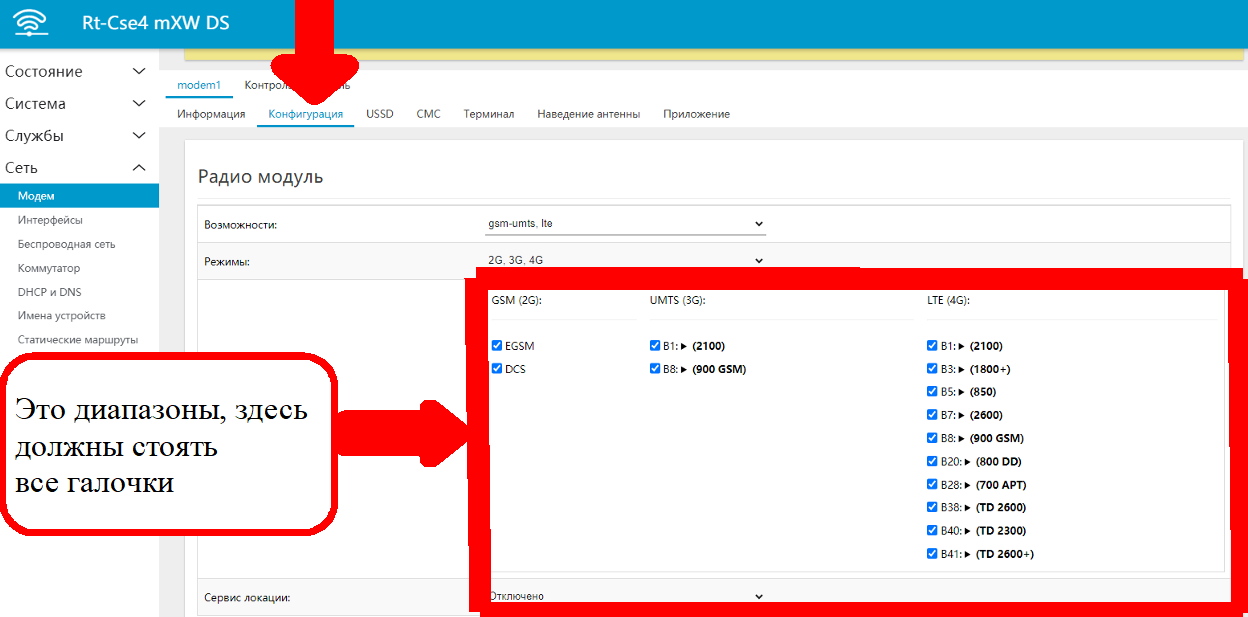Open the Наведение антенны tab
This screenshot has height=617, width=1248.
click(x=588, y=114)
